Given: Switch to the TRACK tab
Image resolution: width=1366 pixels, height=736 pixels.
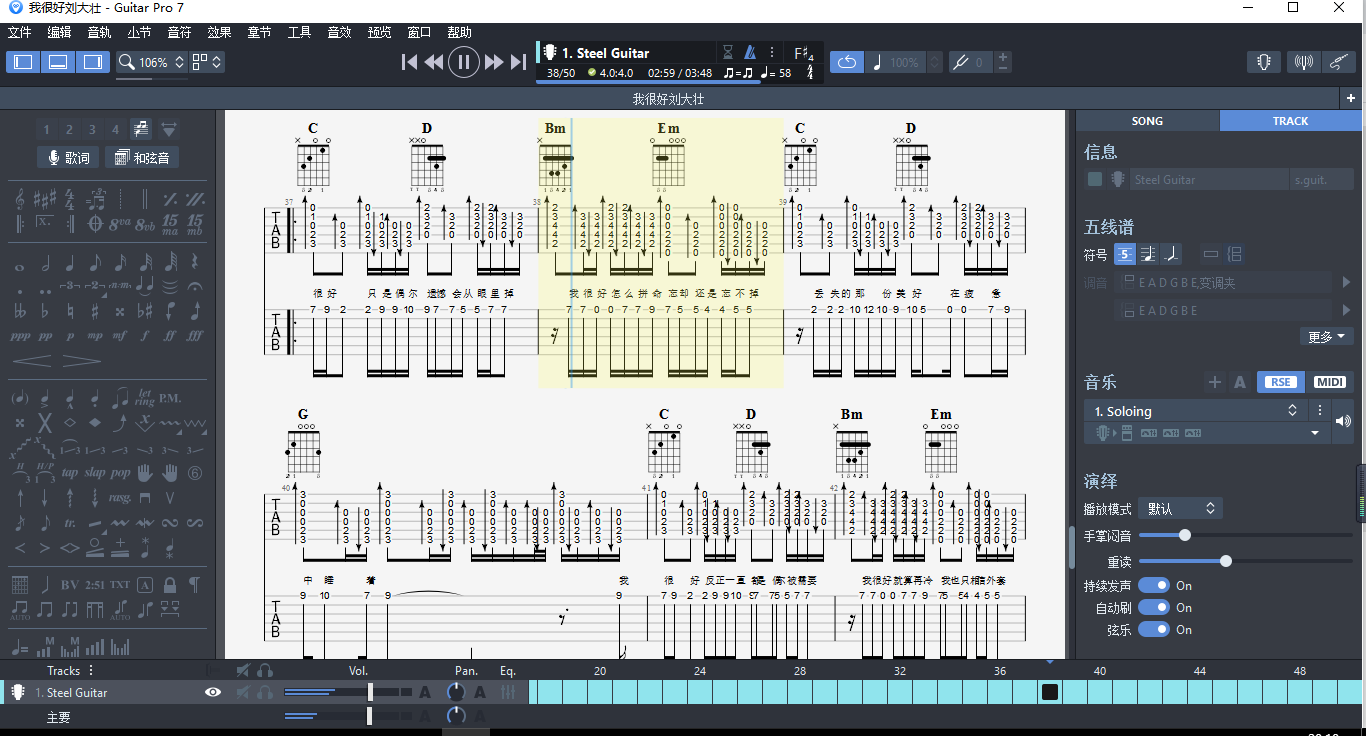Looking at the screenshot, I should tap(1290, 121).
